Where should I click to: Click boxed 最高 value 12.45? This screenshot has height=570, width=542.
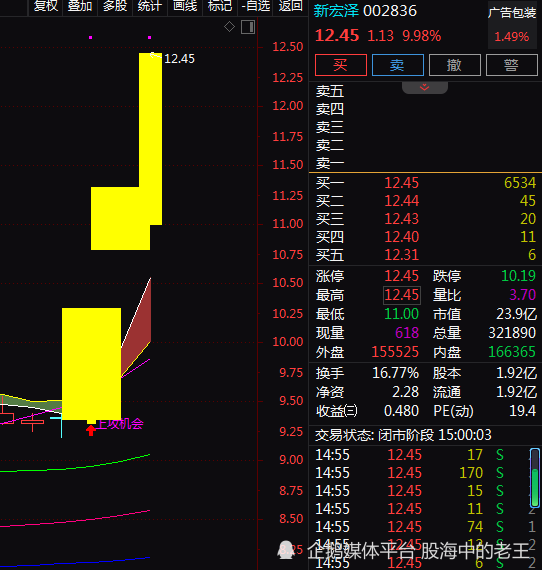[402, 295]
